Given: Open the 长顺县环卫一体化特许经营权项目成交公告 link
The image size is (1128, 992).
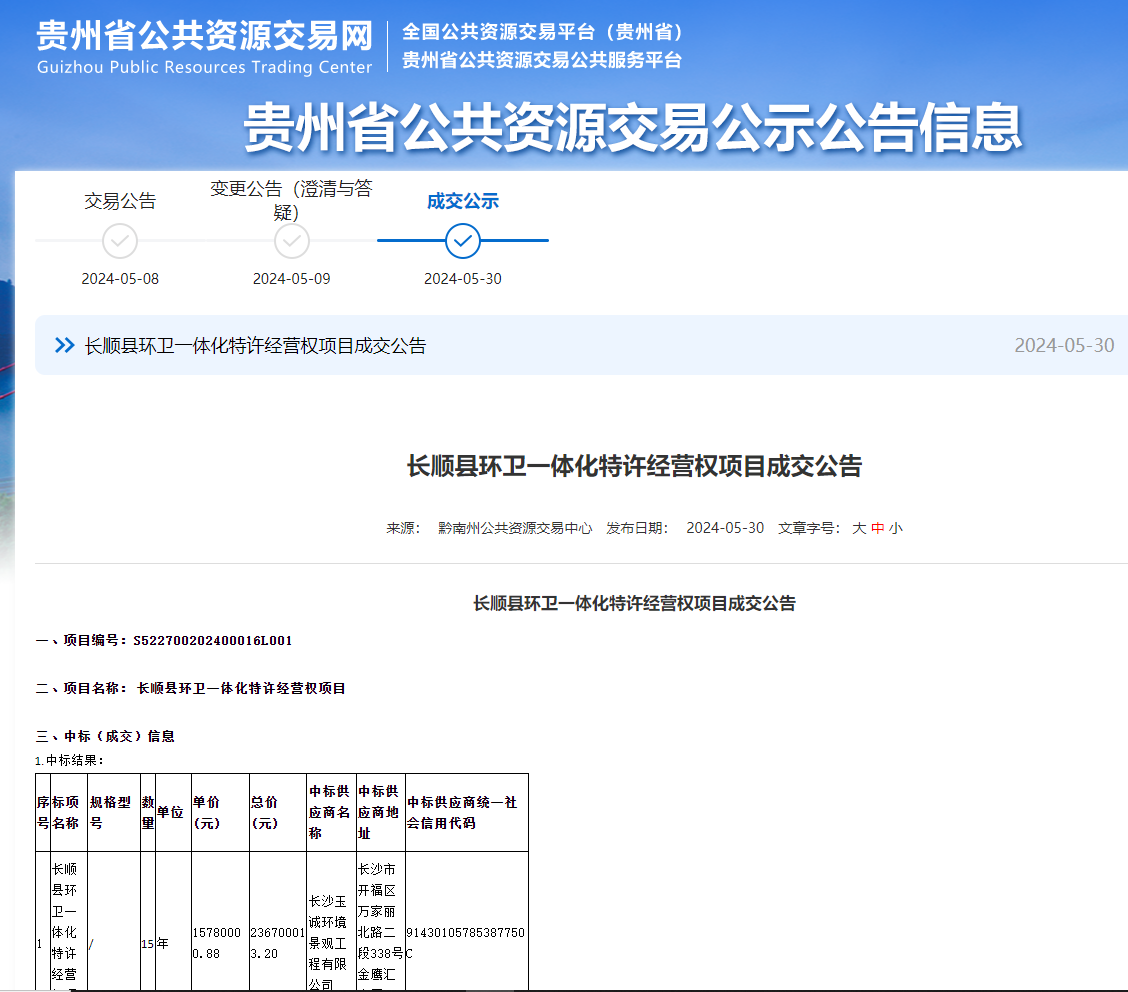Looking at the screenshot, I should (253, 345).
